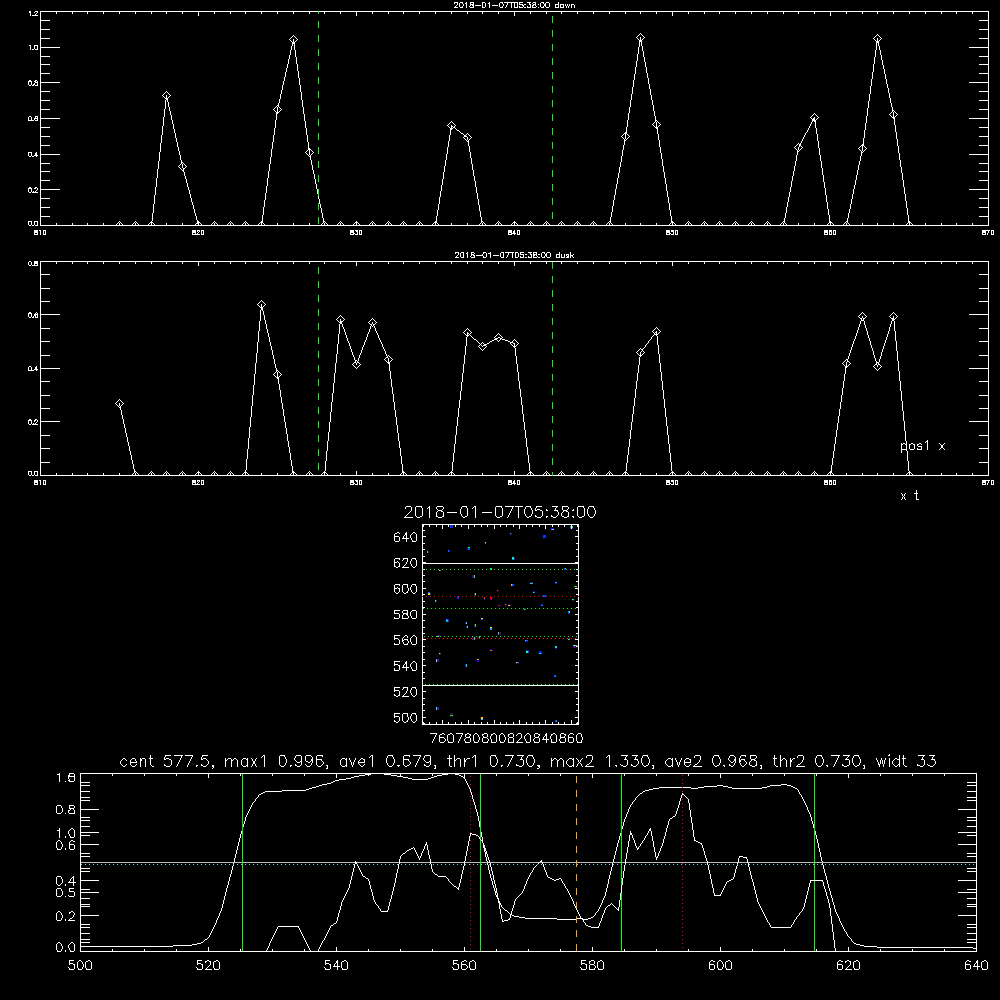Click the horizontal dotted threshold line in bottom plot
This screenshot has width=1000, height=1000.
(x=528, y=864)
